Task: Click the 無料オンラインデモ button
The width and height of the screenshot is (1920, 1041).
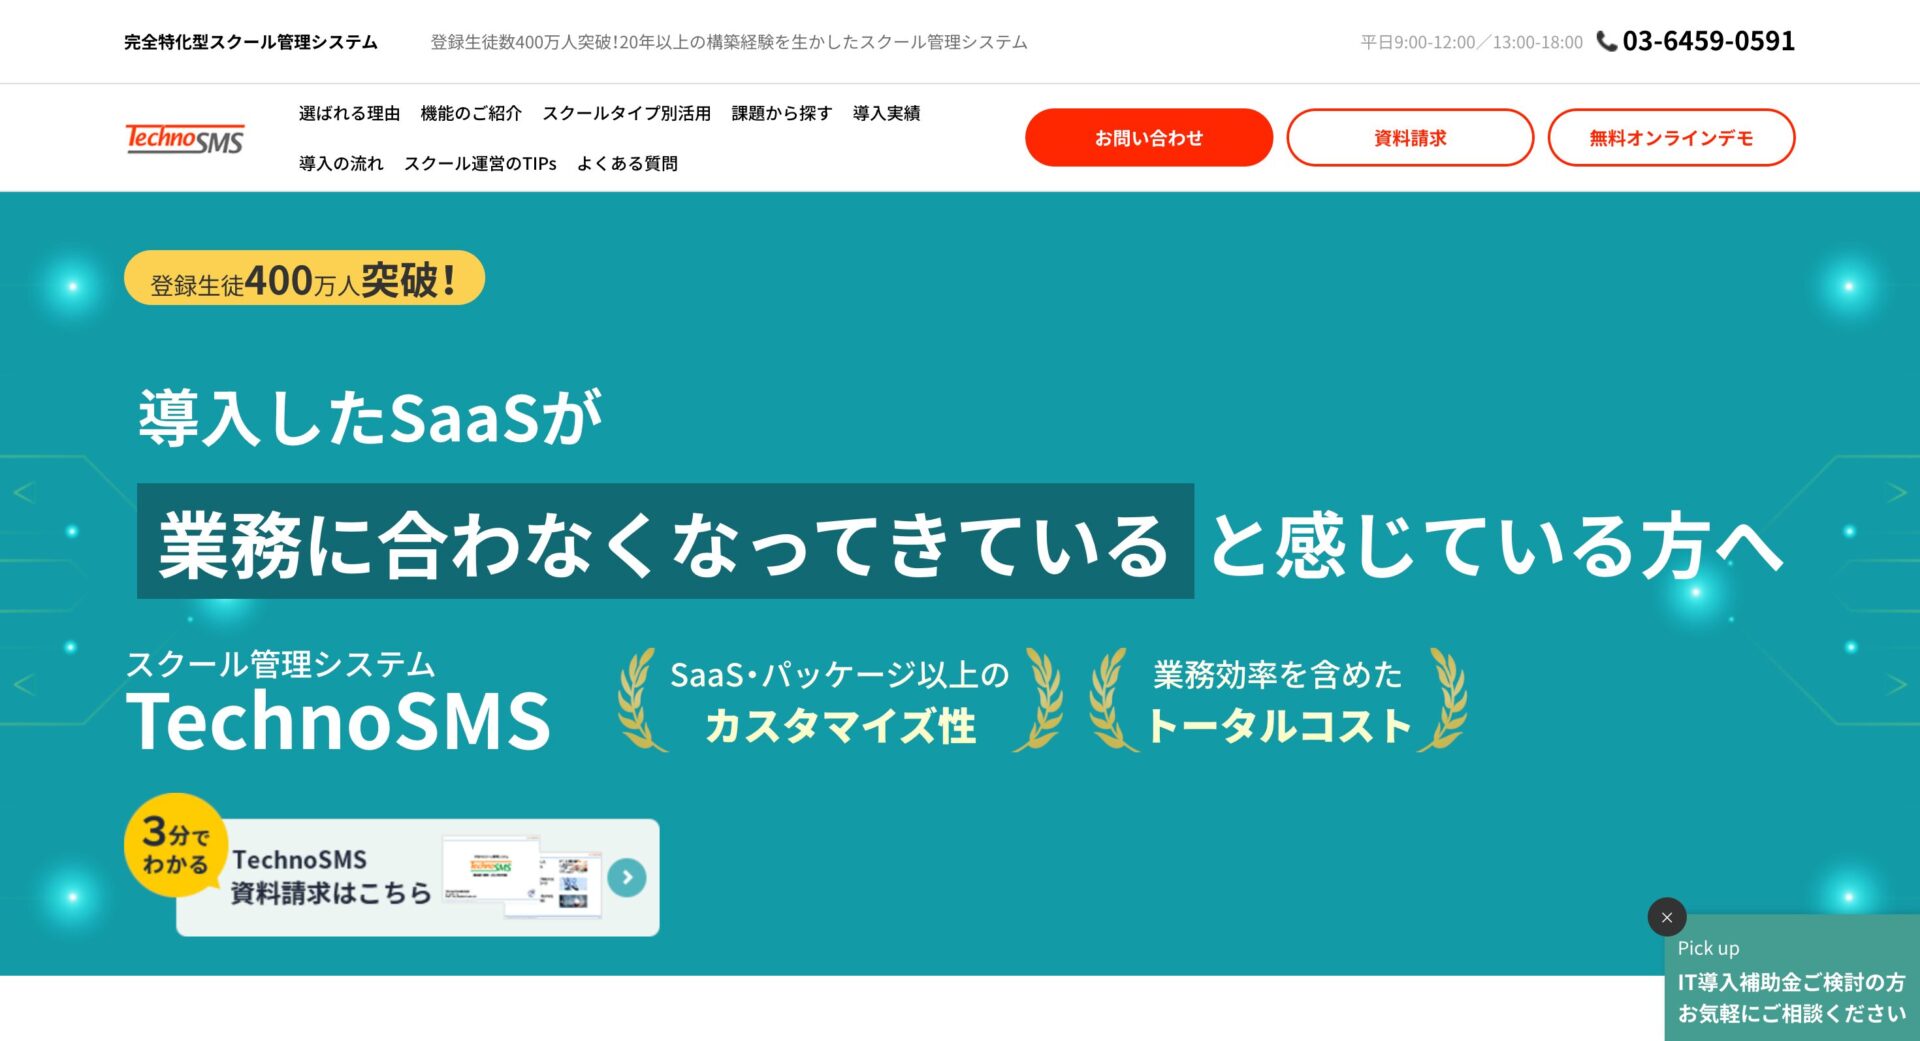Action: pyautogui.click(x=1671, y=138)
